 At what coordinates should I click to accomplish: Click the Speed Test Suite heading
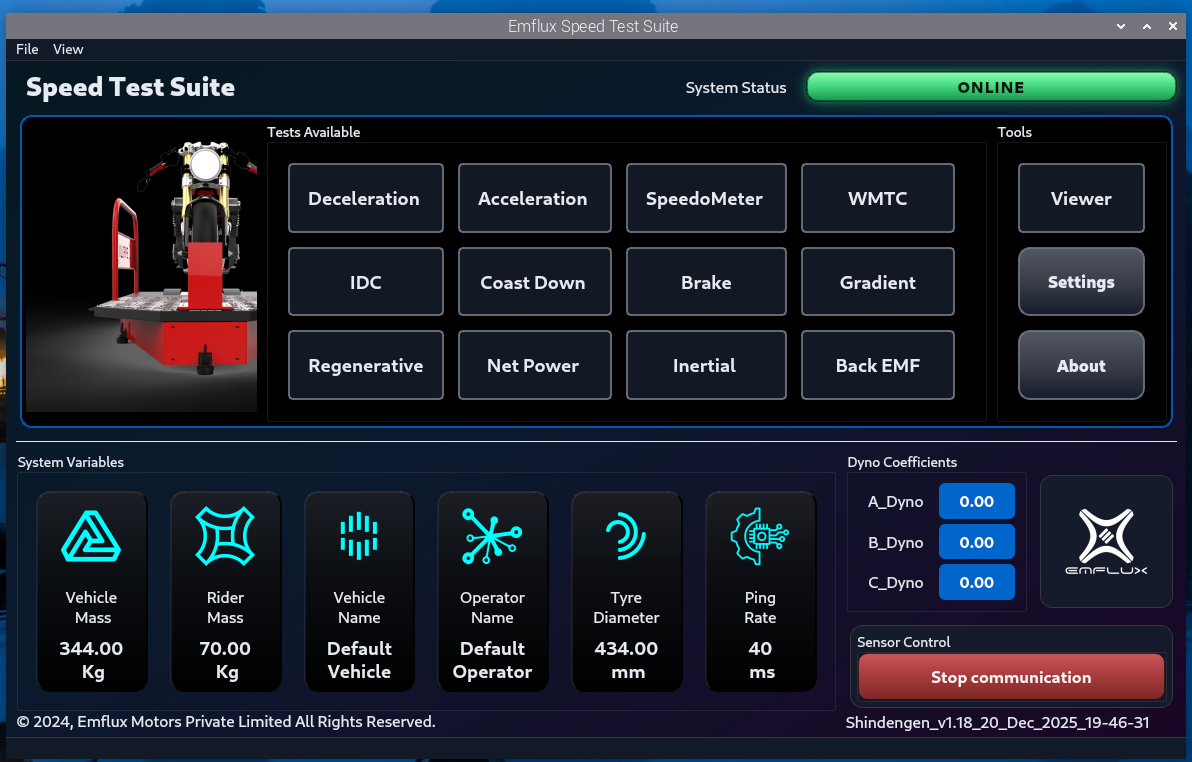click(x=130, y=87)
